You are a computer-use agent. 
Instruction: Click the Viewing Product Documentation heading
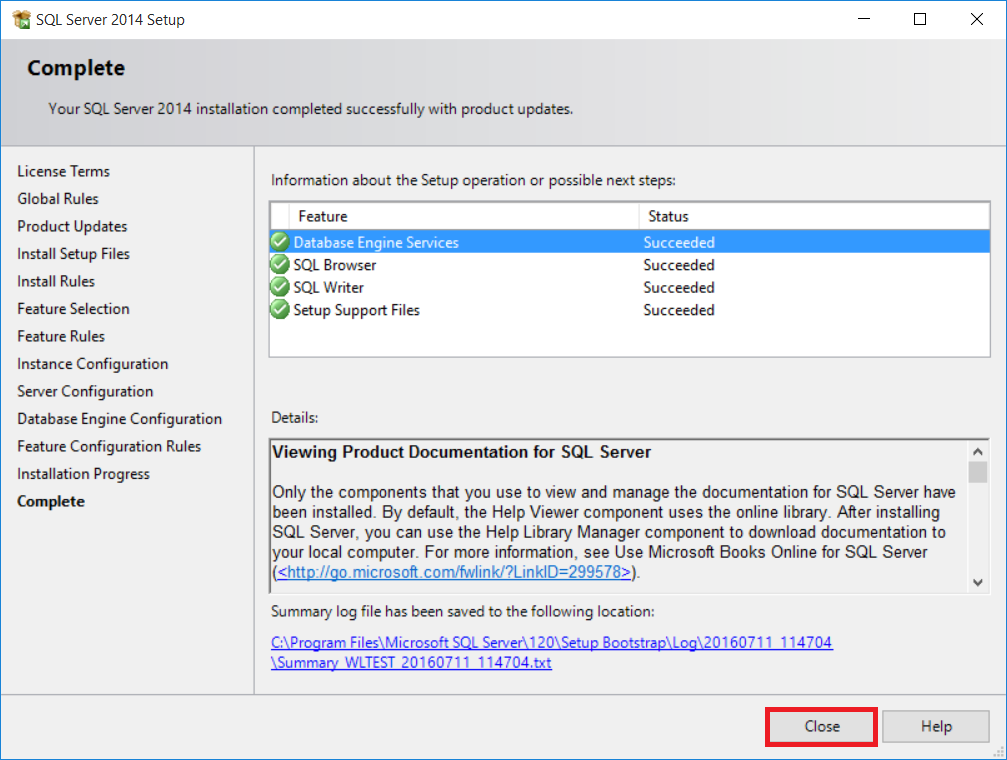click(x=461, y=452)
